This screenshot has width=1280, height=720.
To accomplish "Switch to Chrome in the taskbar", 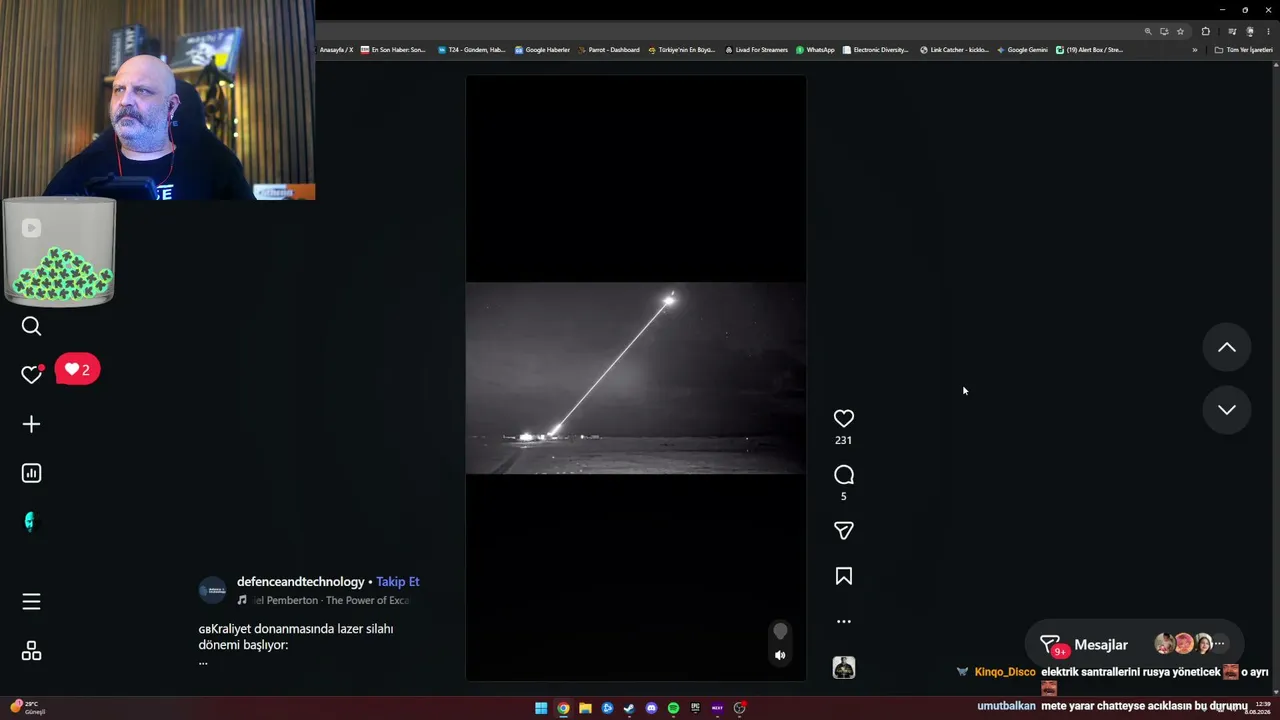I will (x=563, y=708).
